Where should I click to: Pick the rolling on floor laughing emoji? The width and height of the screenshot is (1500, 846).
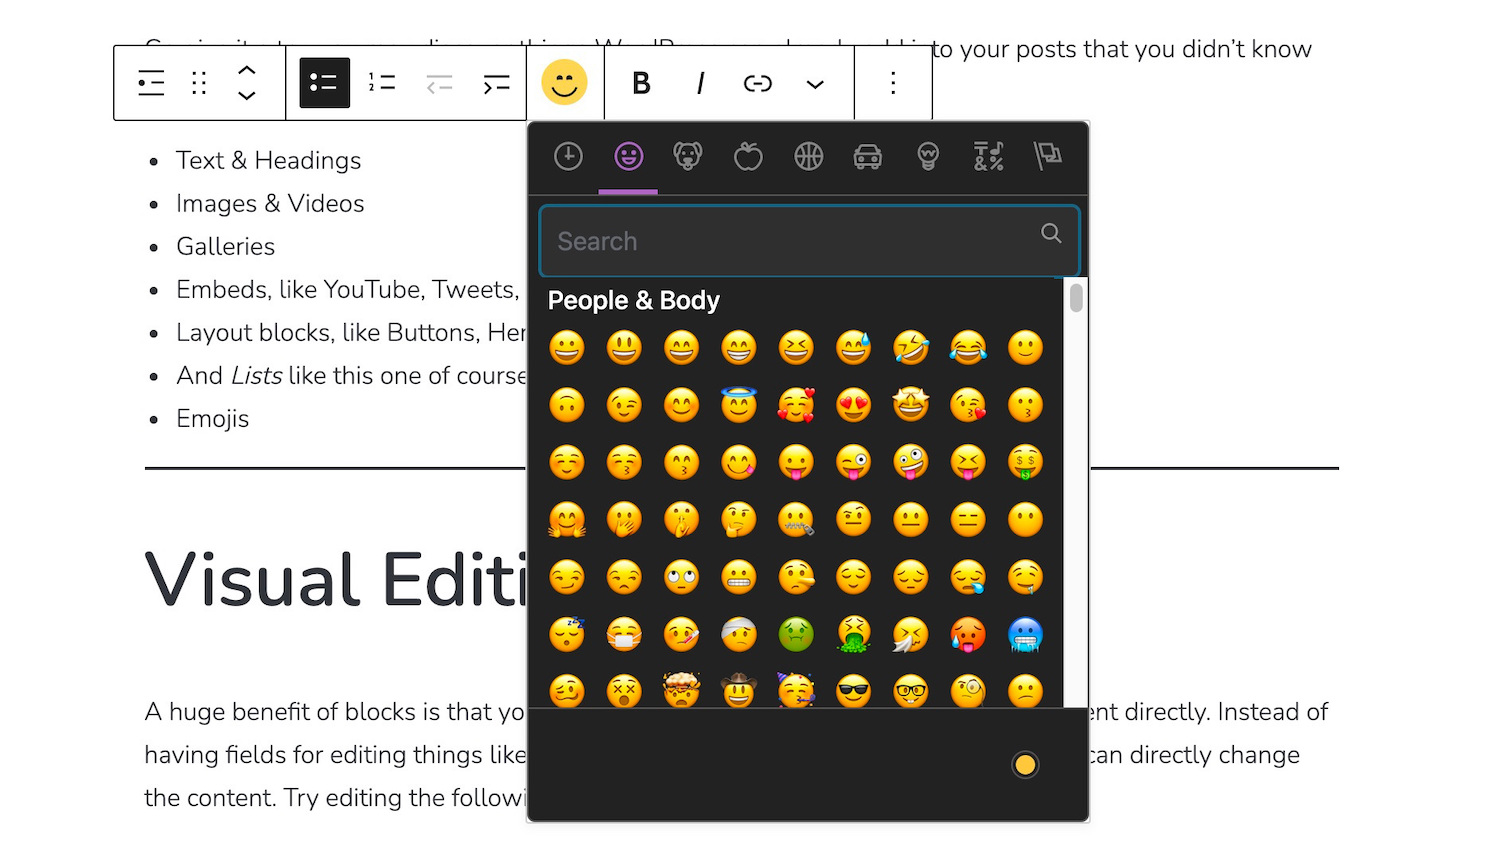point(911,348)
